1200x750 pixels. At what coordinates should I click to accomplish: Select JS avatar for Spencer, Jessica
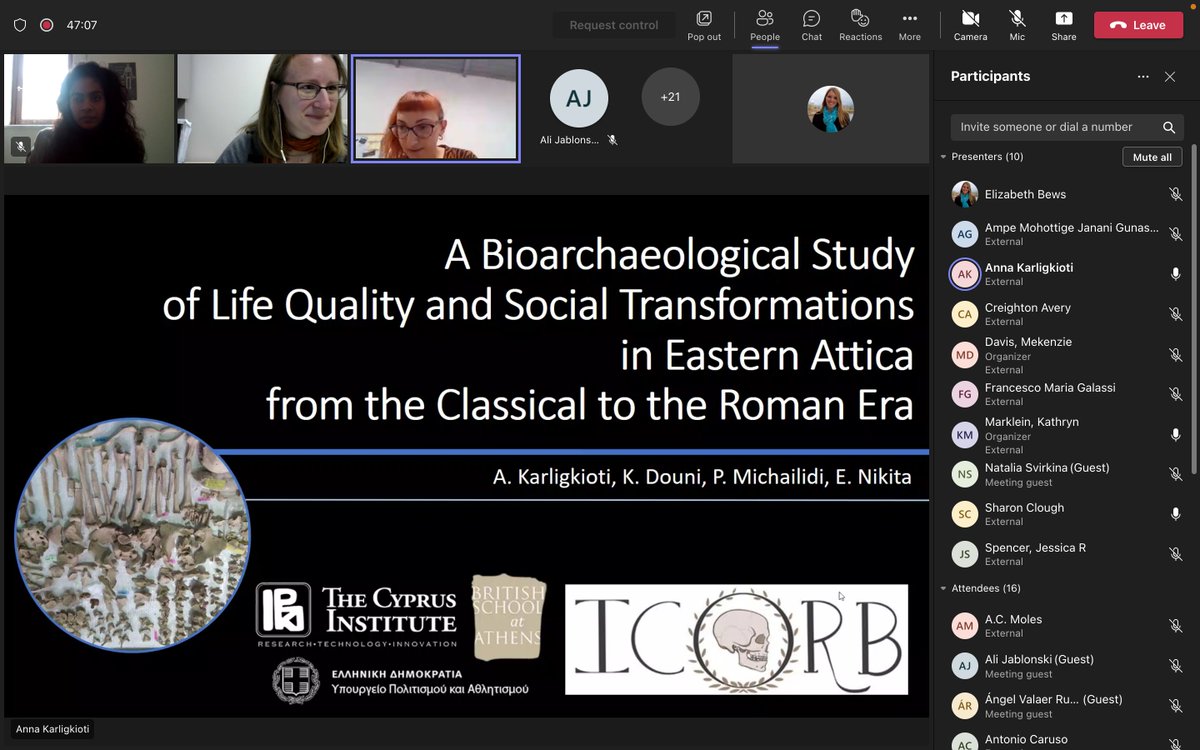point(964,554)
